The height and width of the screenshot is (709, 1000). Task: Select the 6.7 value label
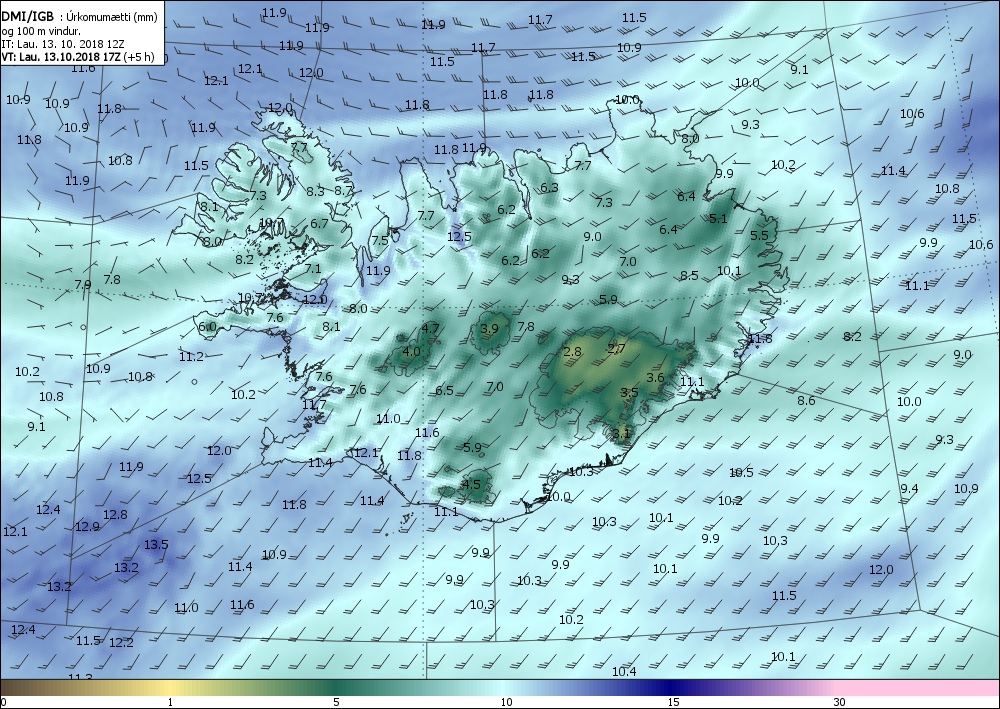tap(319, 223)
